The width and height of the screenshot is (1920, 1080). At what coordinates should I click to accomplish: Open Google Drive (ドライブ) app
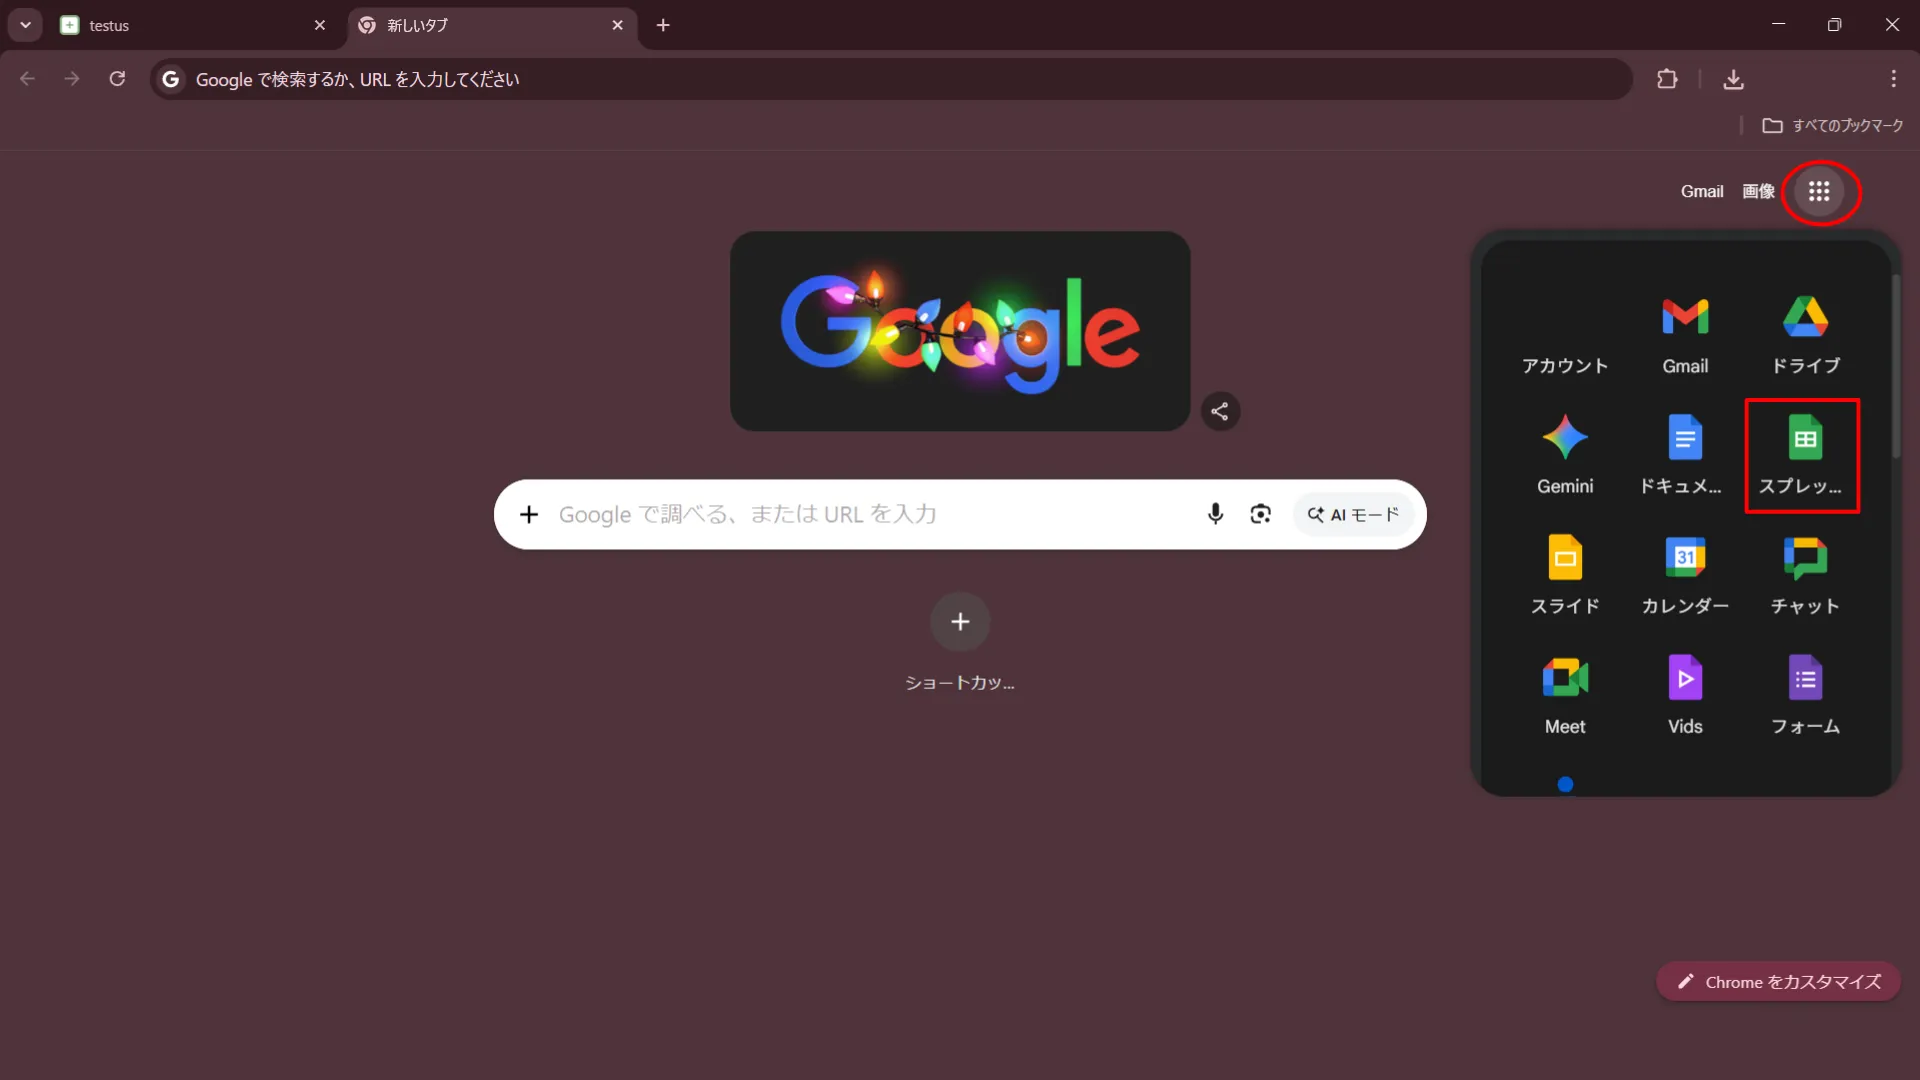point(1805,337)
